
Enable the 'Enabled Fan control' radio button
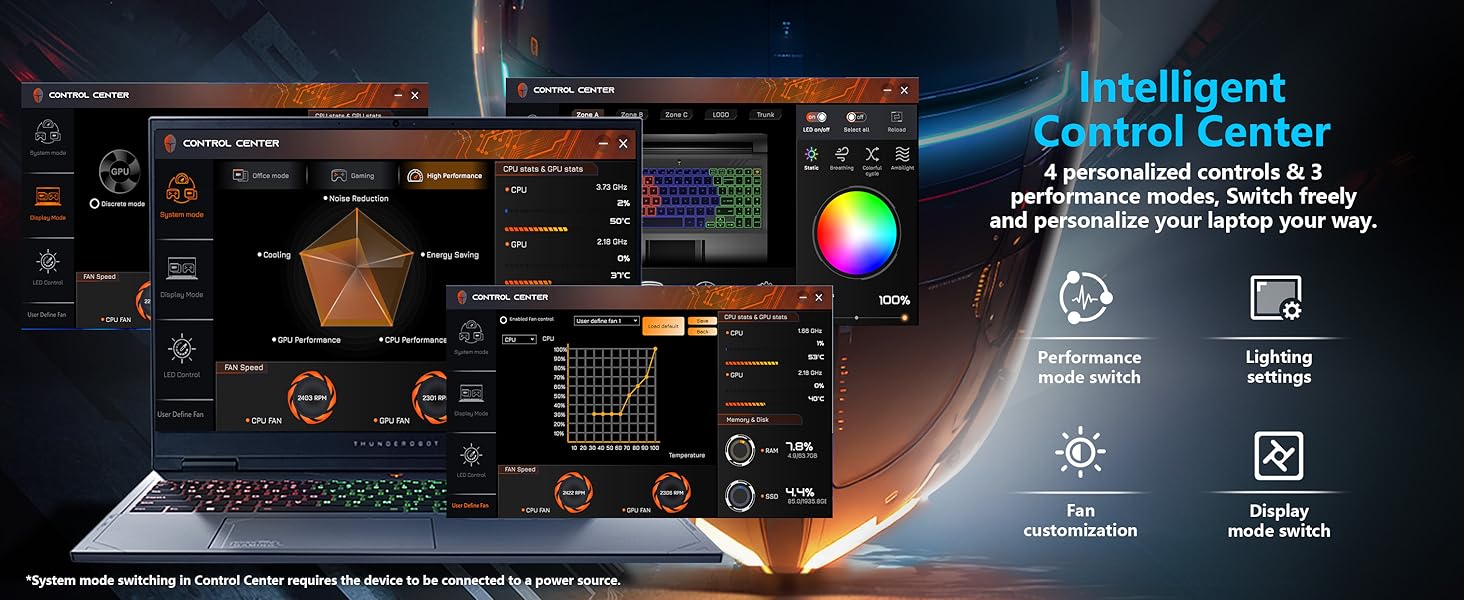click(x=503, y=320)
